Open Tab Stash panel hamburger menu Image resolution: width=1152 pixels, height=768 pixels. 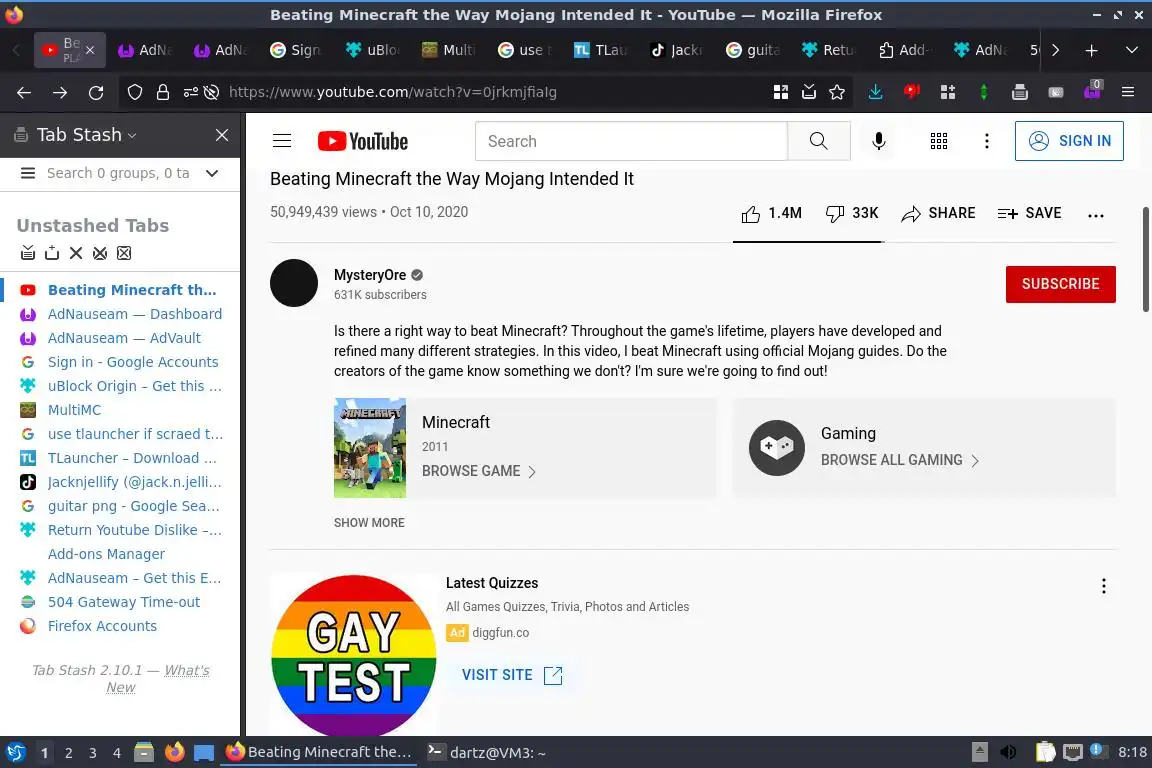[28, 173]
